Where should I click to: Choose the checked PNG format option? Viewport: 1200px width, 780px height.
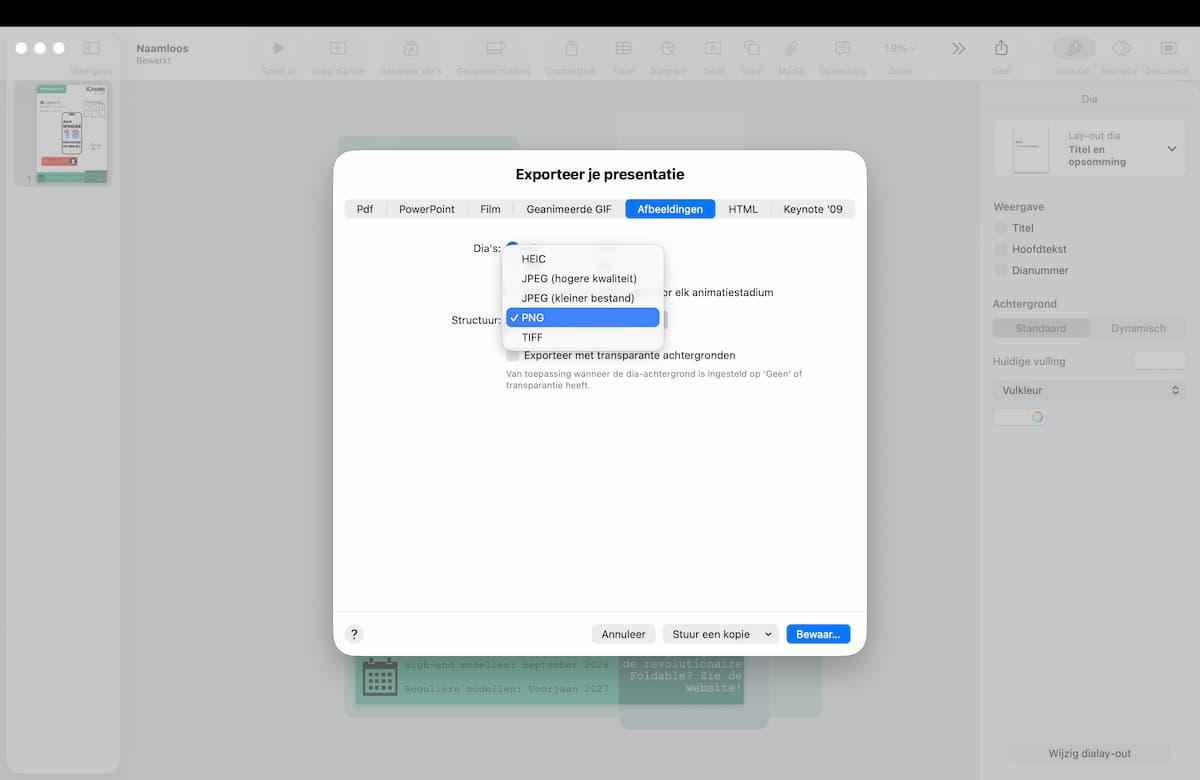click(582, 318)
